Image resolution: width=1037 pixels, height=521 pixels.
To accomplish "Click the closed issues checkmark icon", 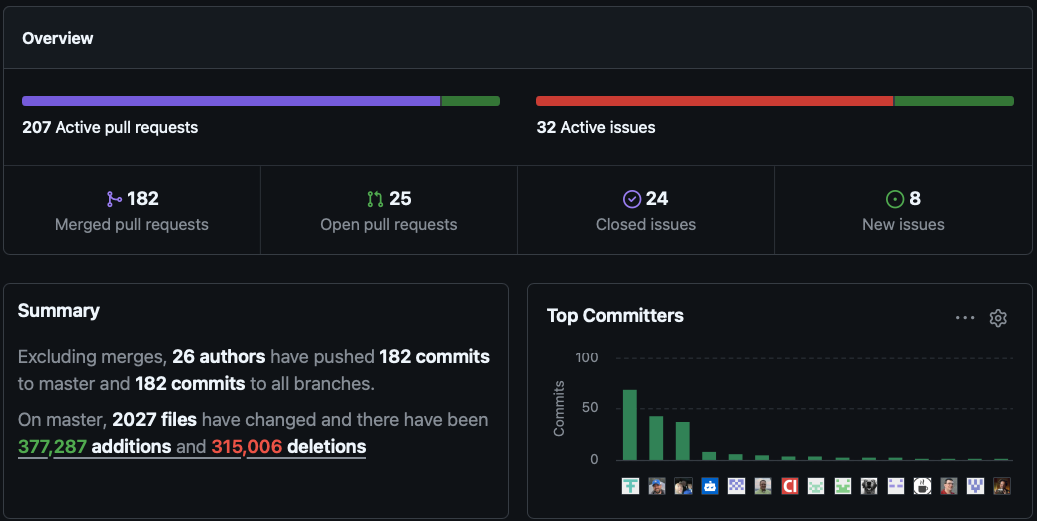I will (x=631, y=199).
